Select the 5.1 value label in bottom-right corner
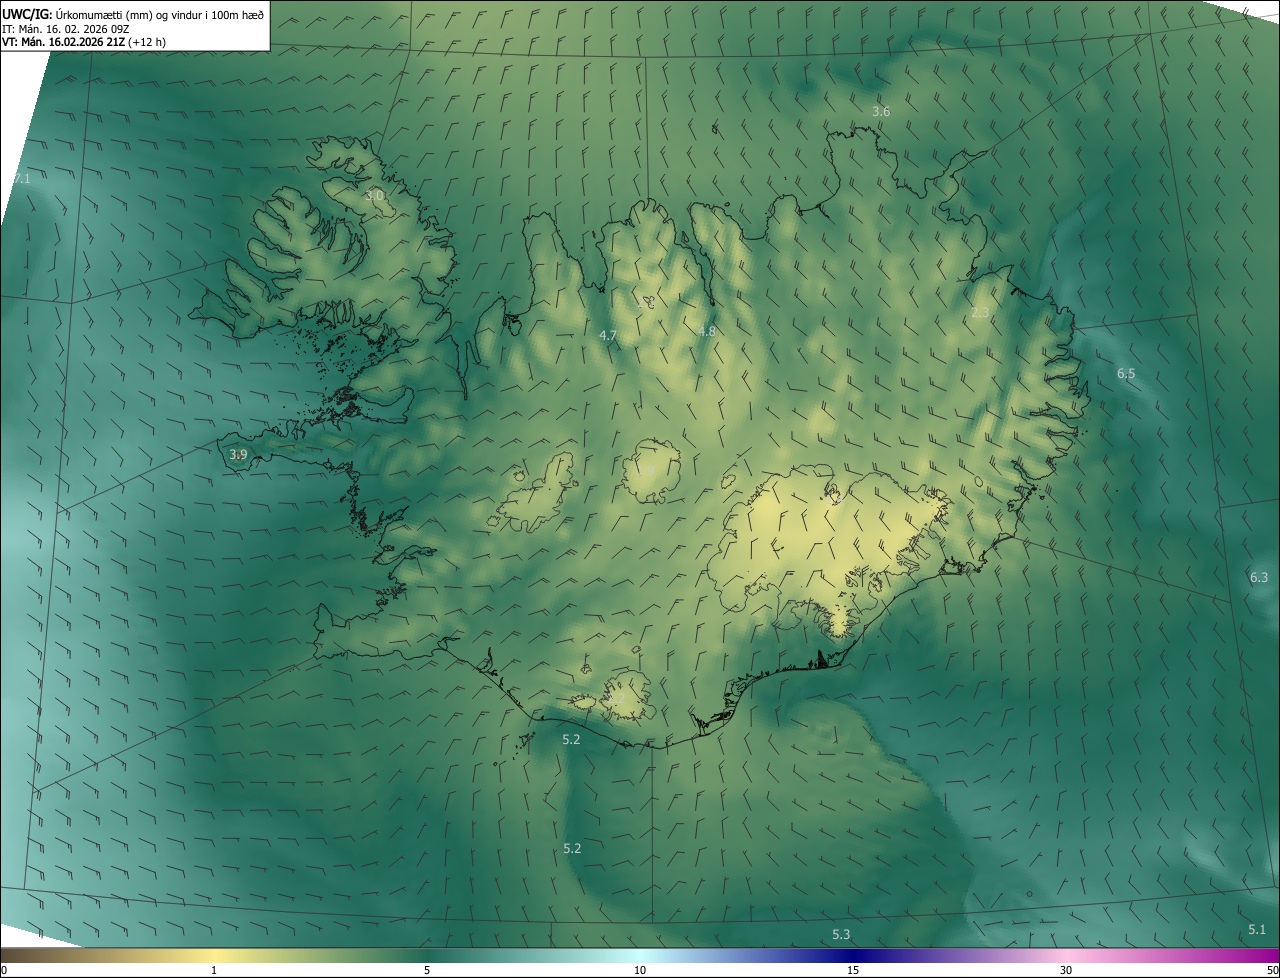1280x978 pixels. (x=1257, y=930)
